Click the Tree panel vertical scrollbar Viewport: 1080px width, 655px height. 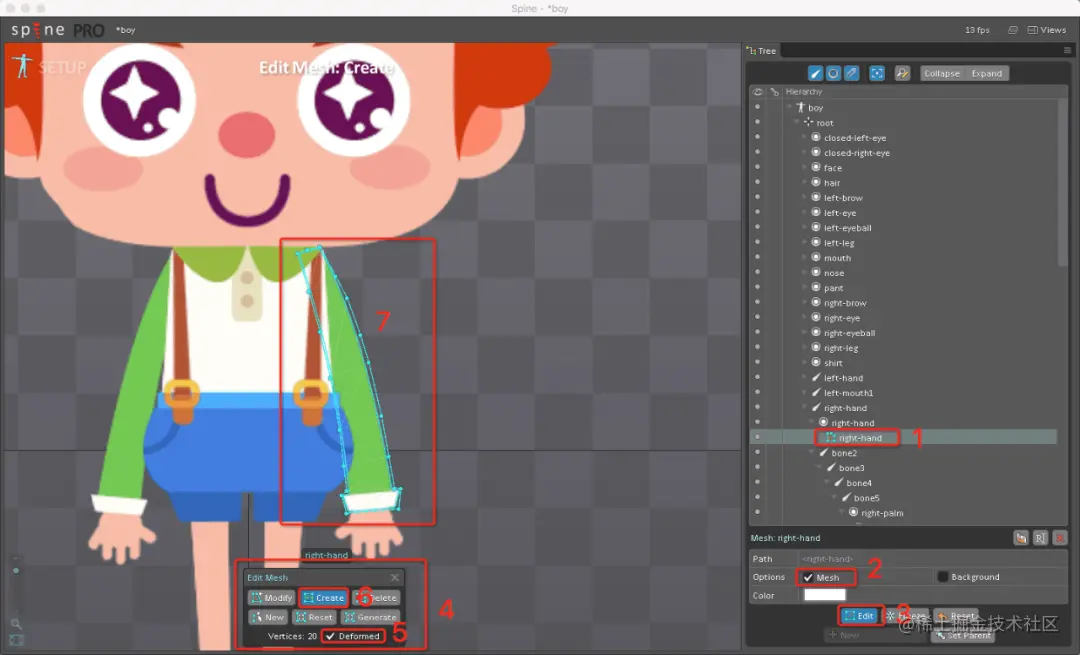click(x=1062, y=183)
